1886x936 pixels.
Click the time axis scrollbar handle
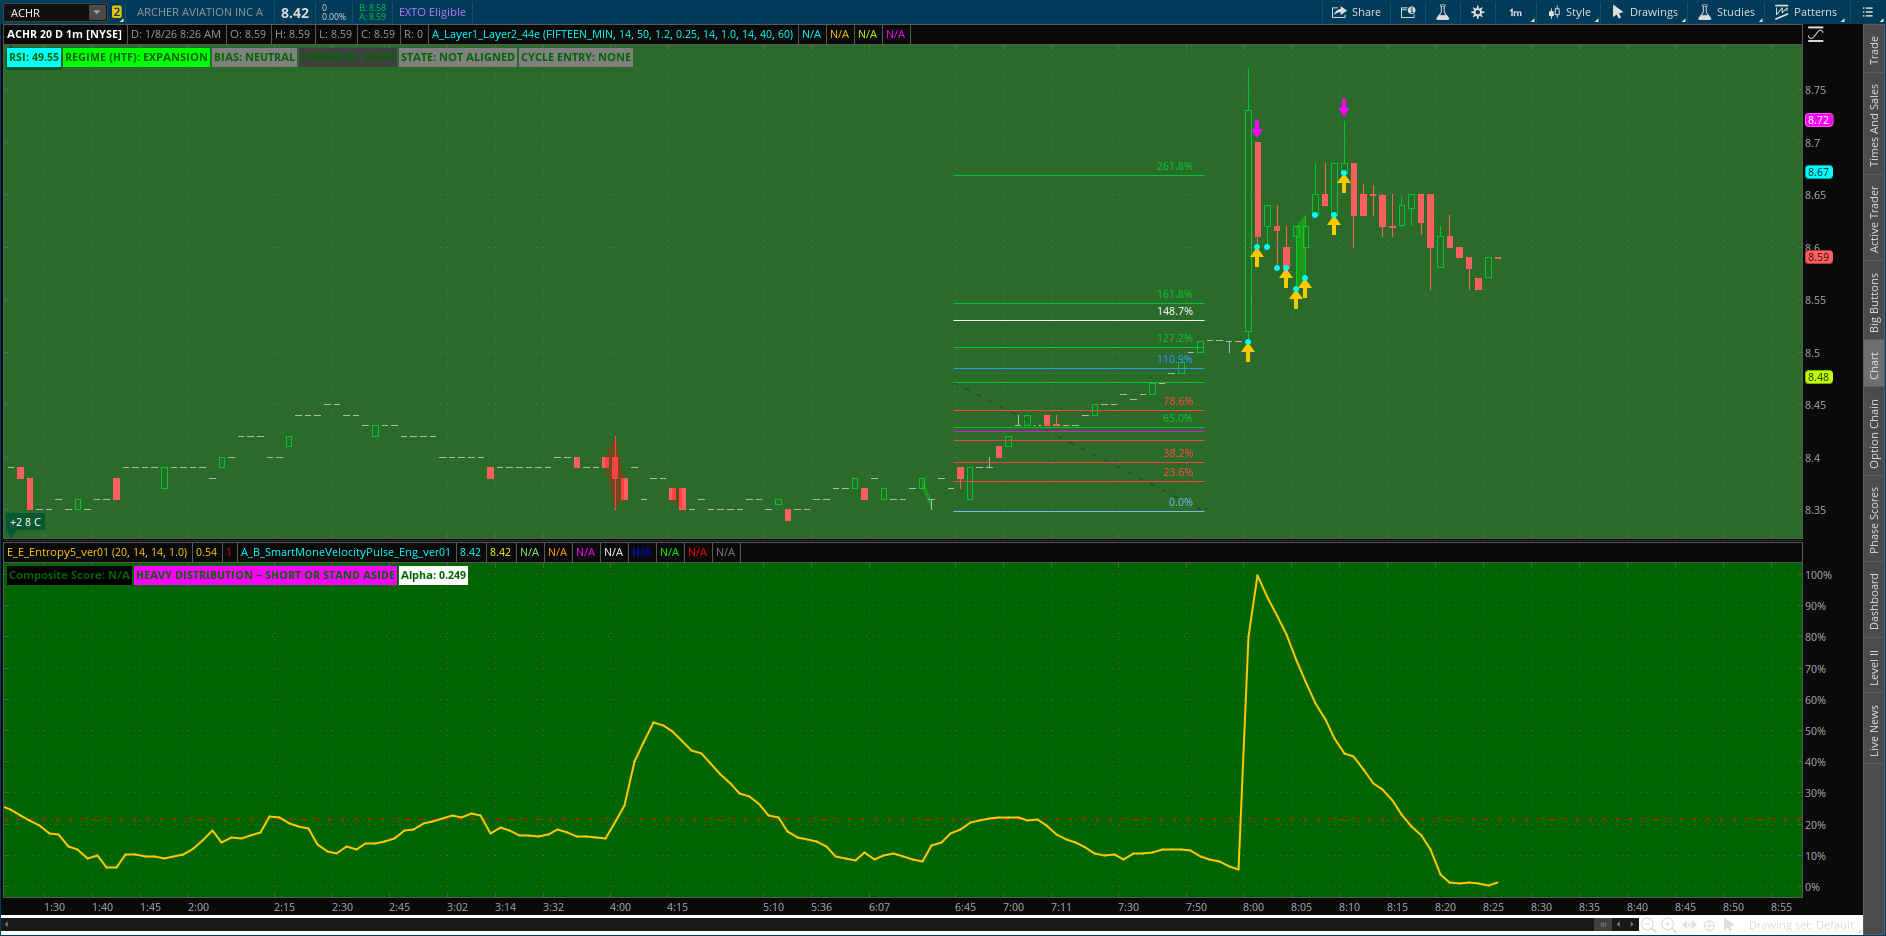click(x=1603, y=925)
